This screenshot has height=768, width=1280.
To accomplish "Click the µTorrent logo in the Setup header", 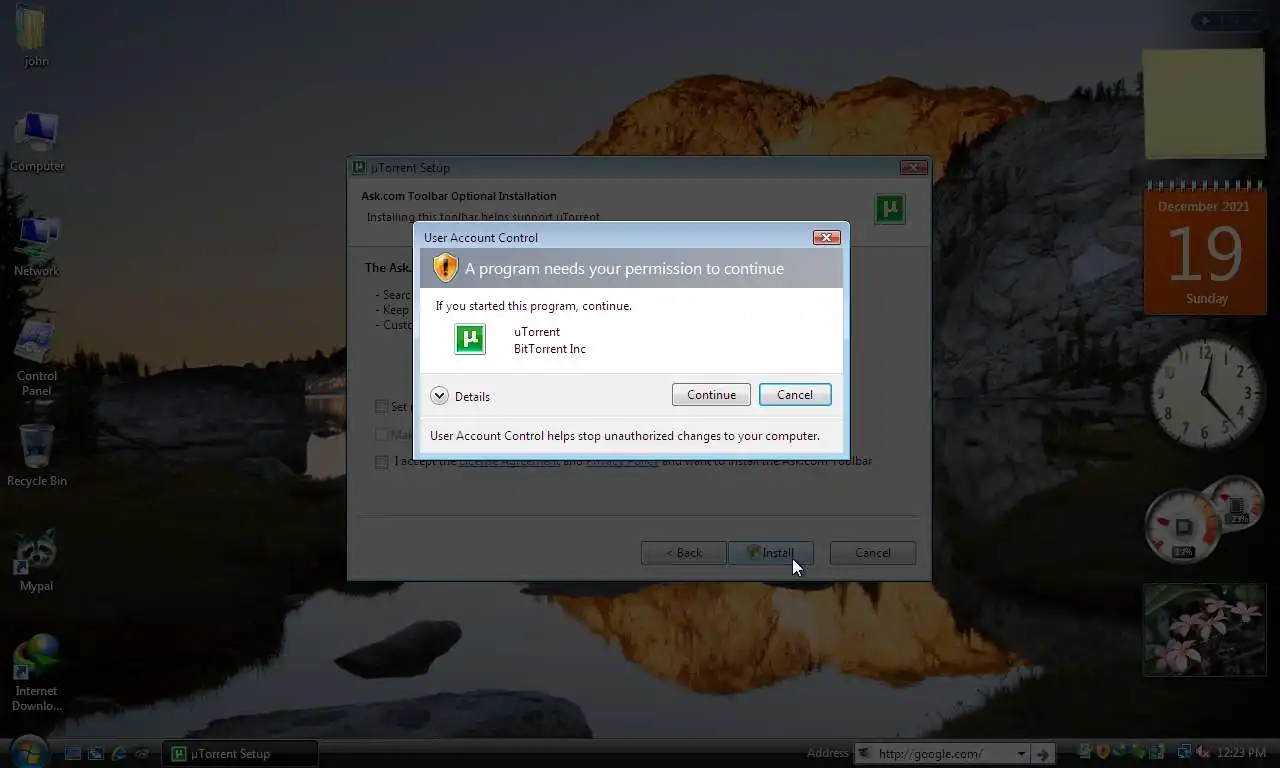I will pyautogui.click(x=890, y=209).
